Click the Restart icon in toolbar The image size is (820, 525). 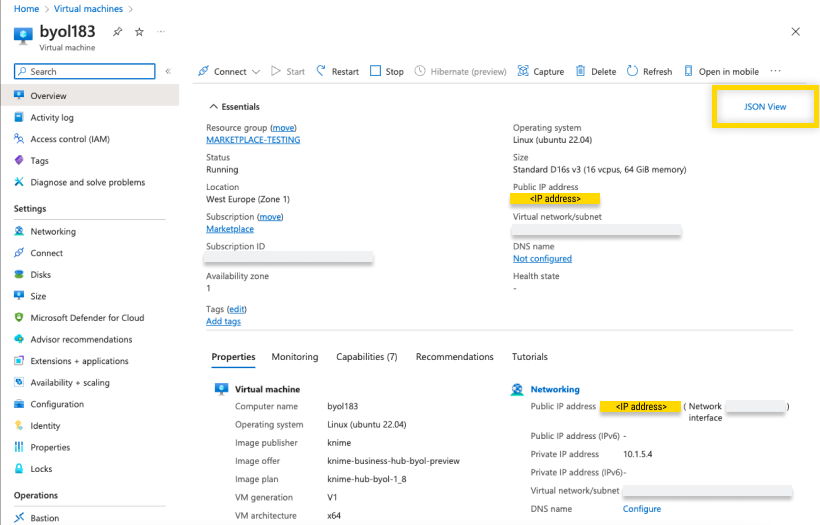pyautogui.click(x=322, y=72)
